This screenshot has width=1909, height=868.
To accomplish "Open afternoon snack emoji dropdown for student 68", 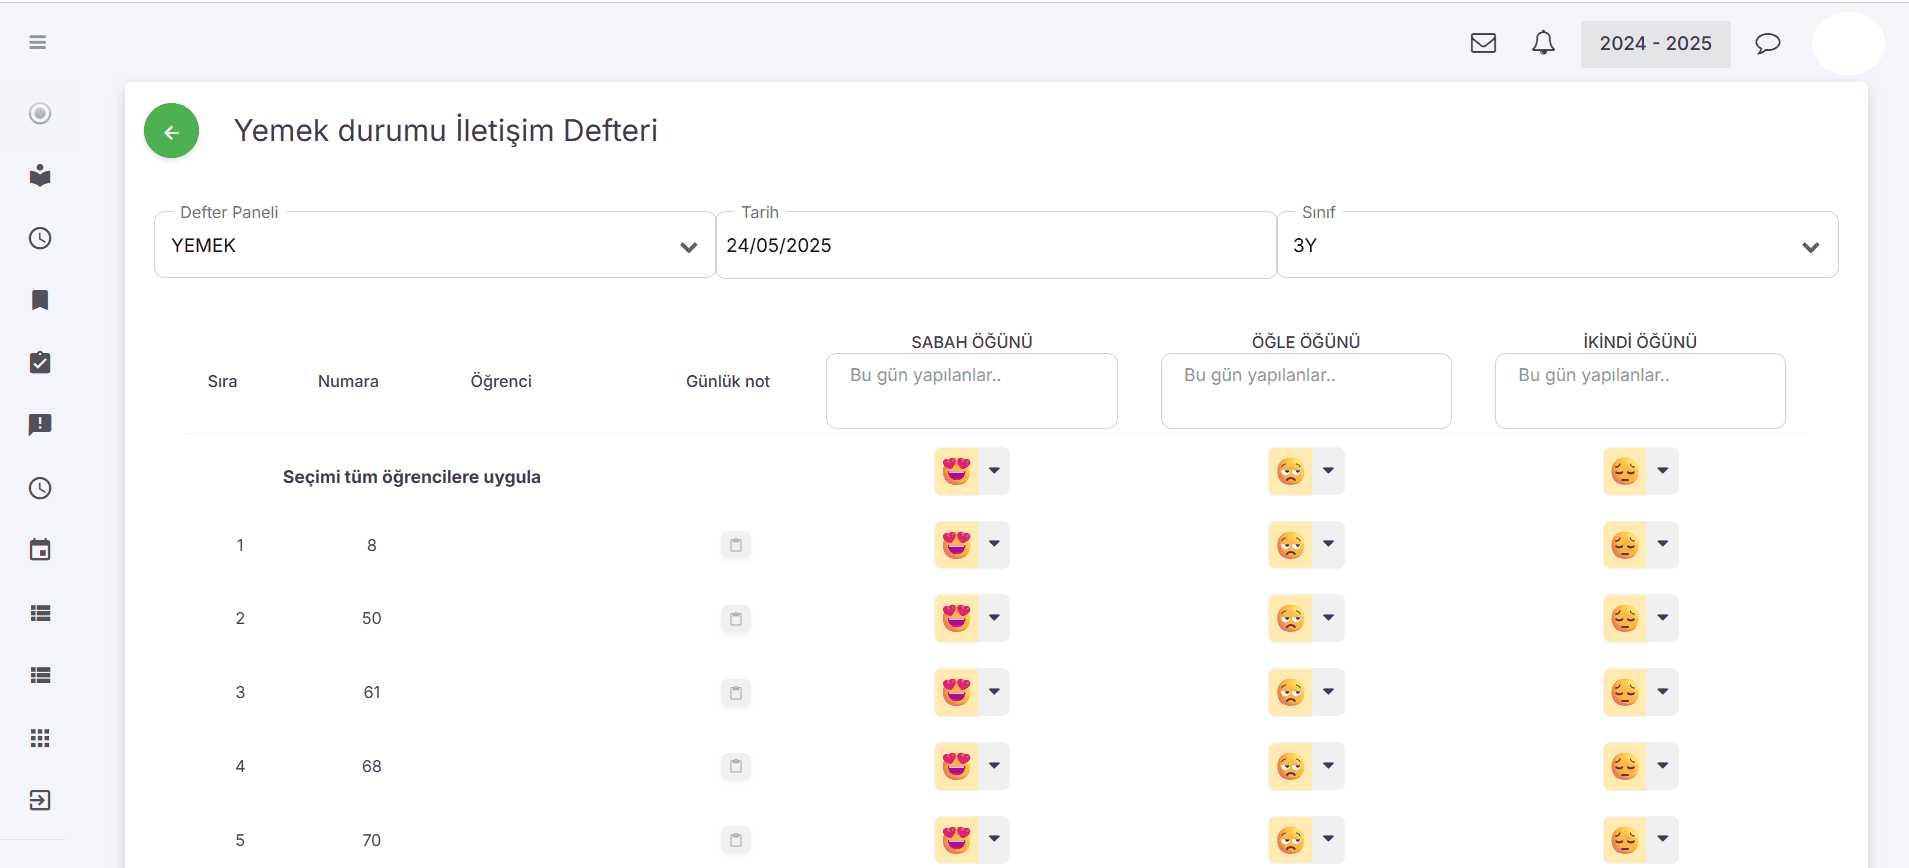I will [x=1661, y=766].
